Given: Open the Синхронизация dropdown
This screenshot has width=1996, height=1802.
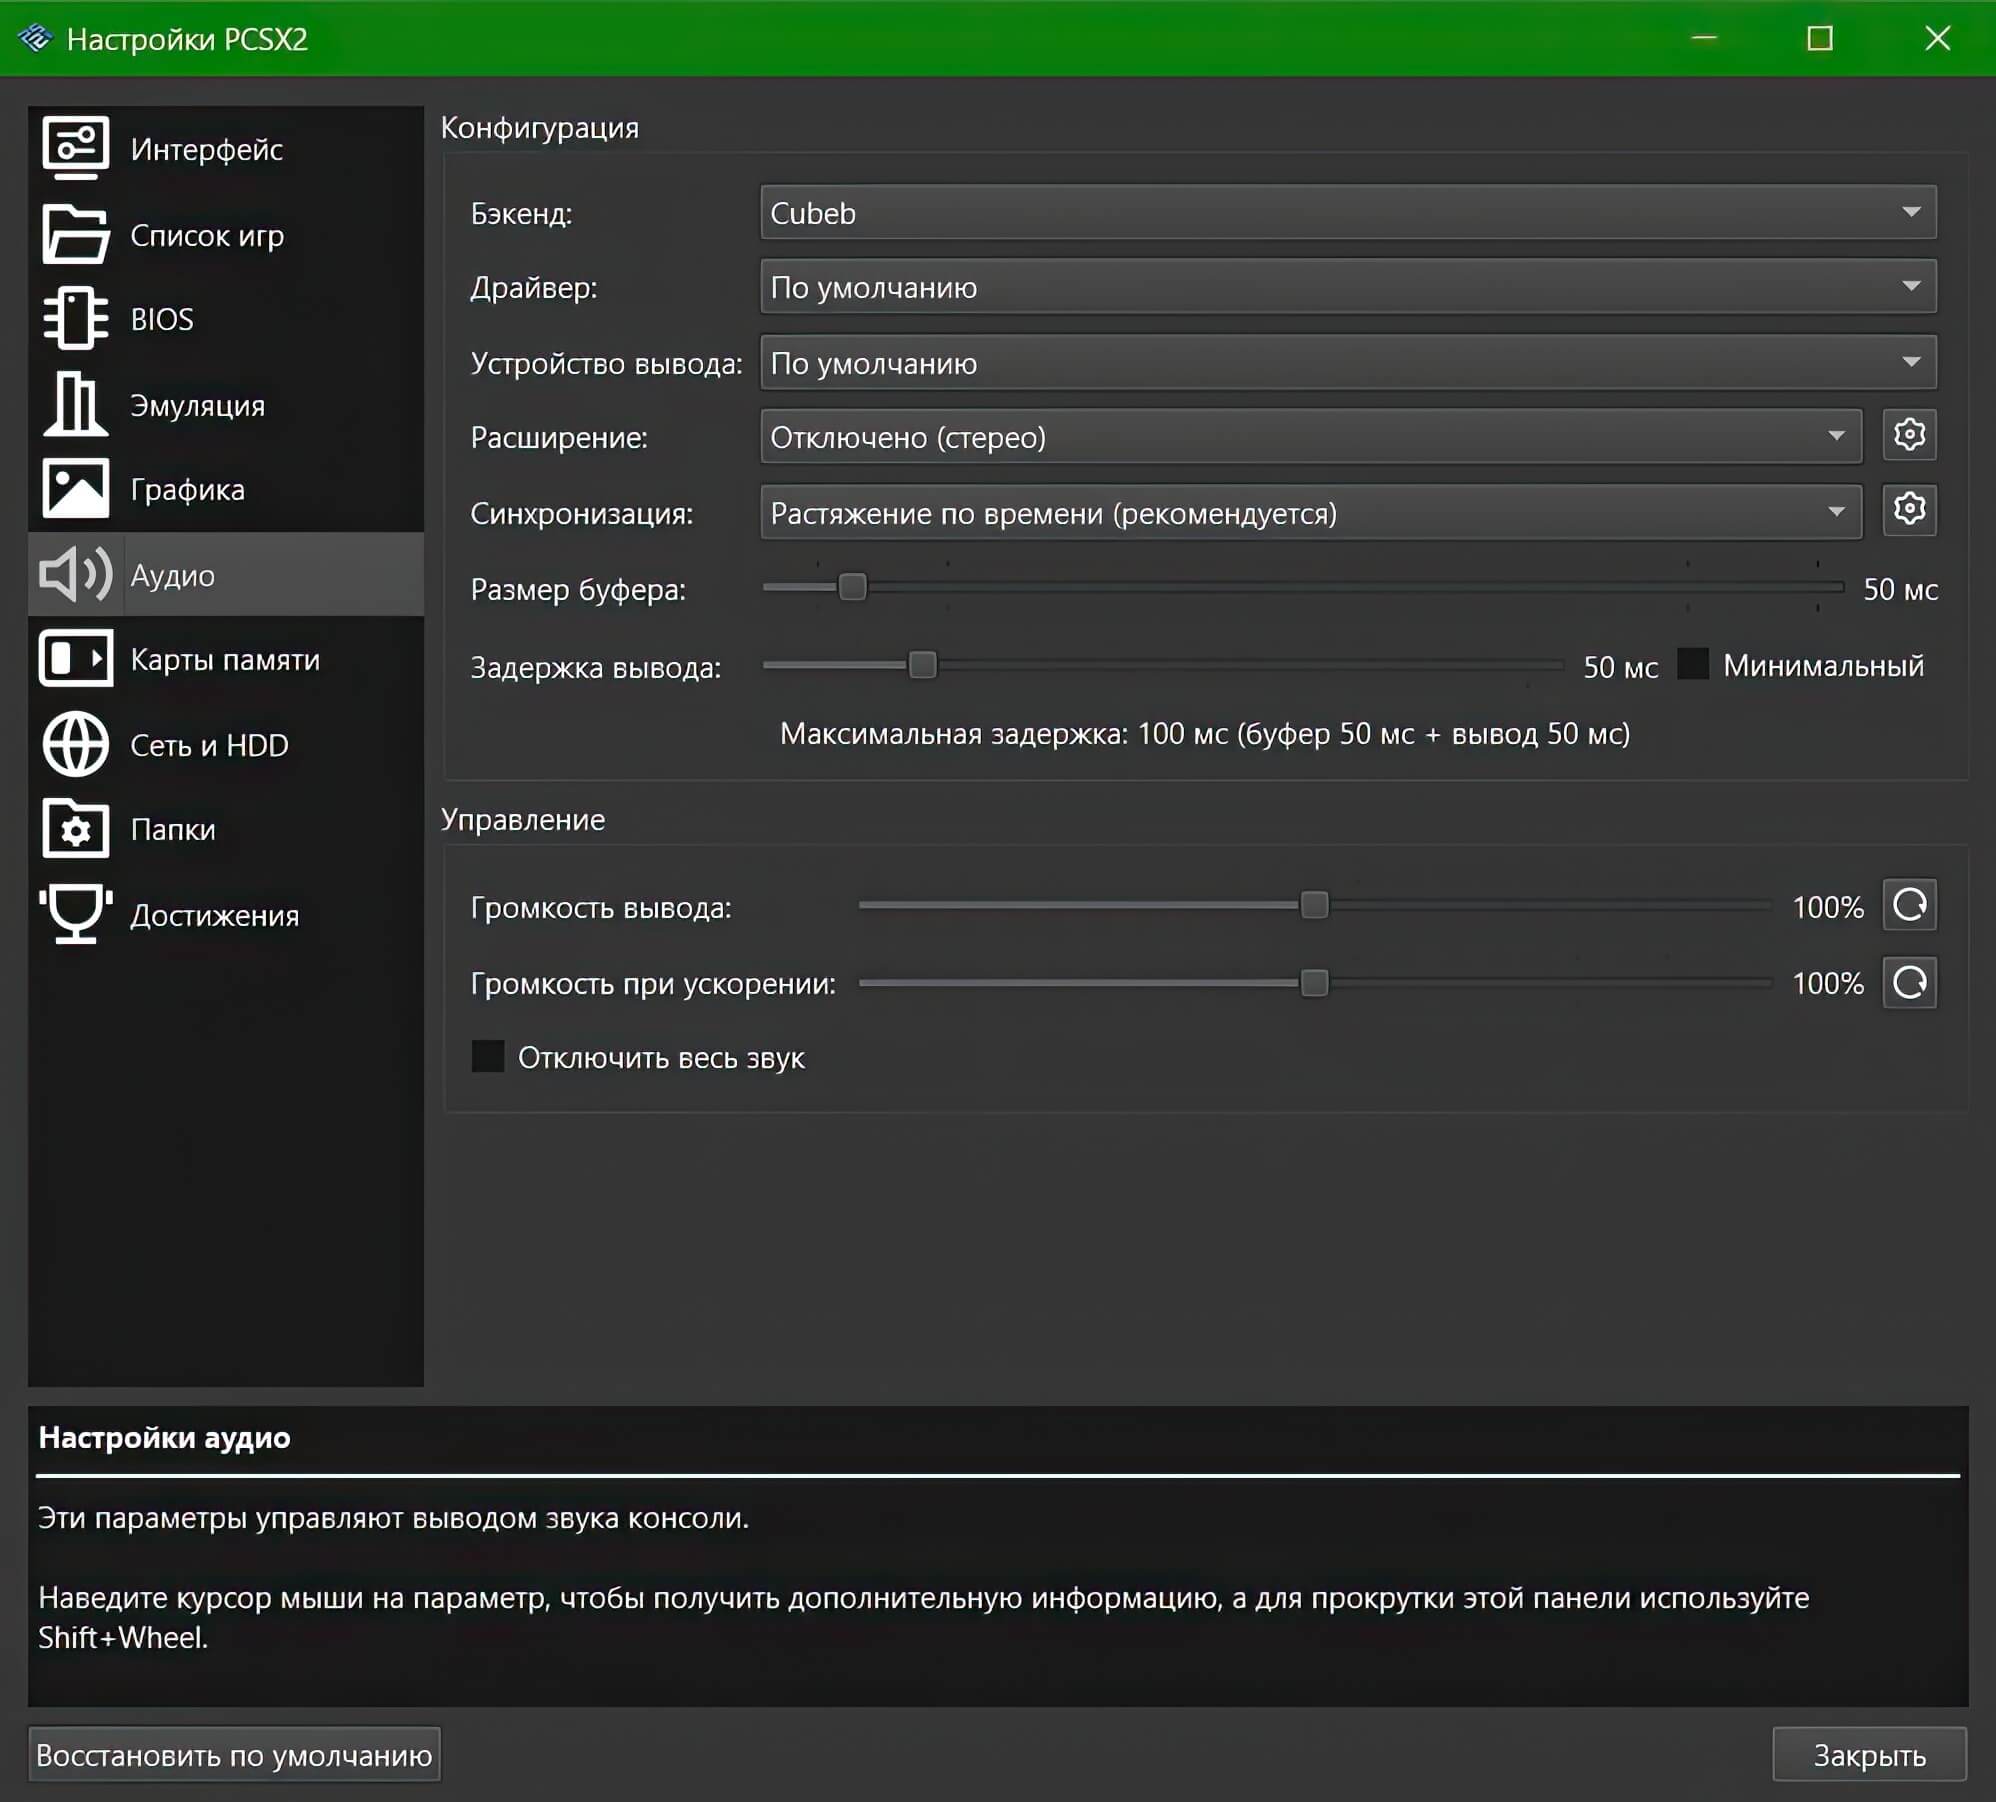Looking at the screenshot, I should coord(1311,512).
